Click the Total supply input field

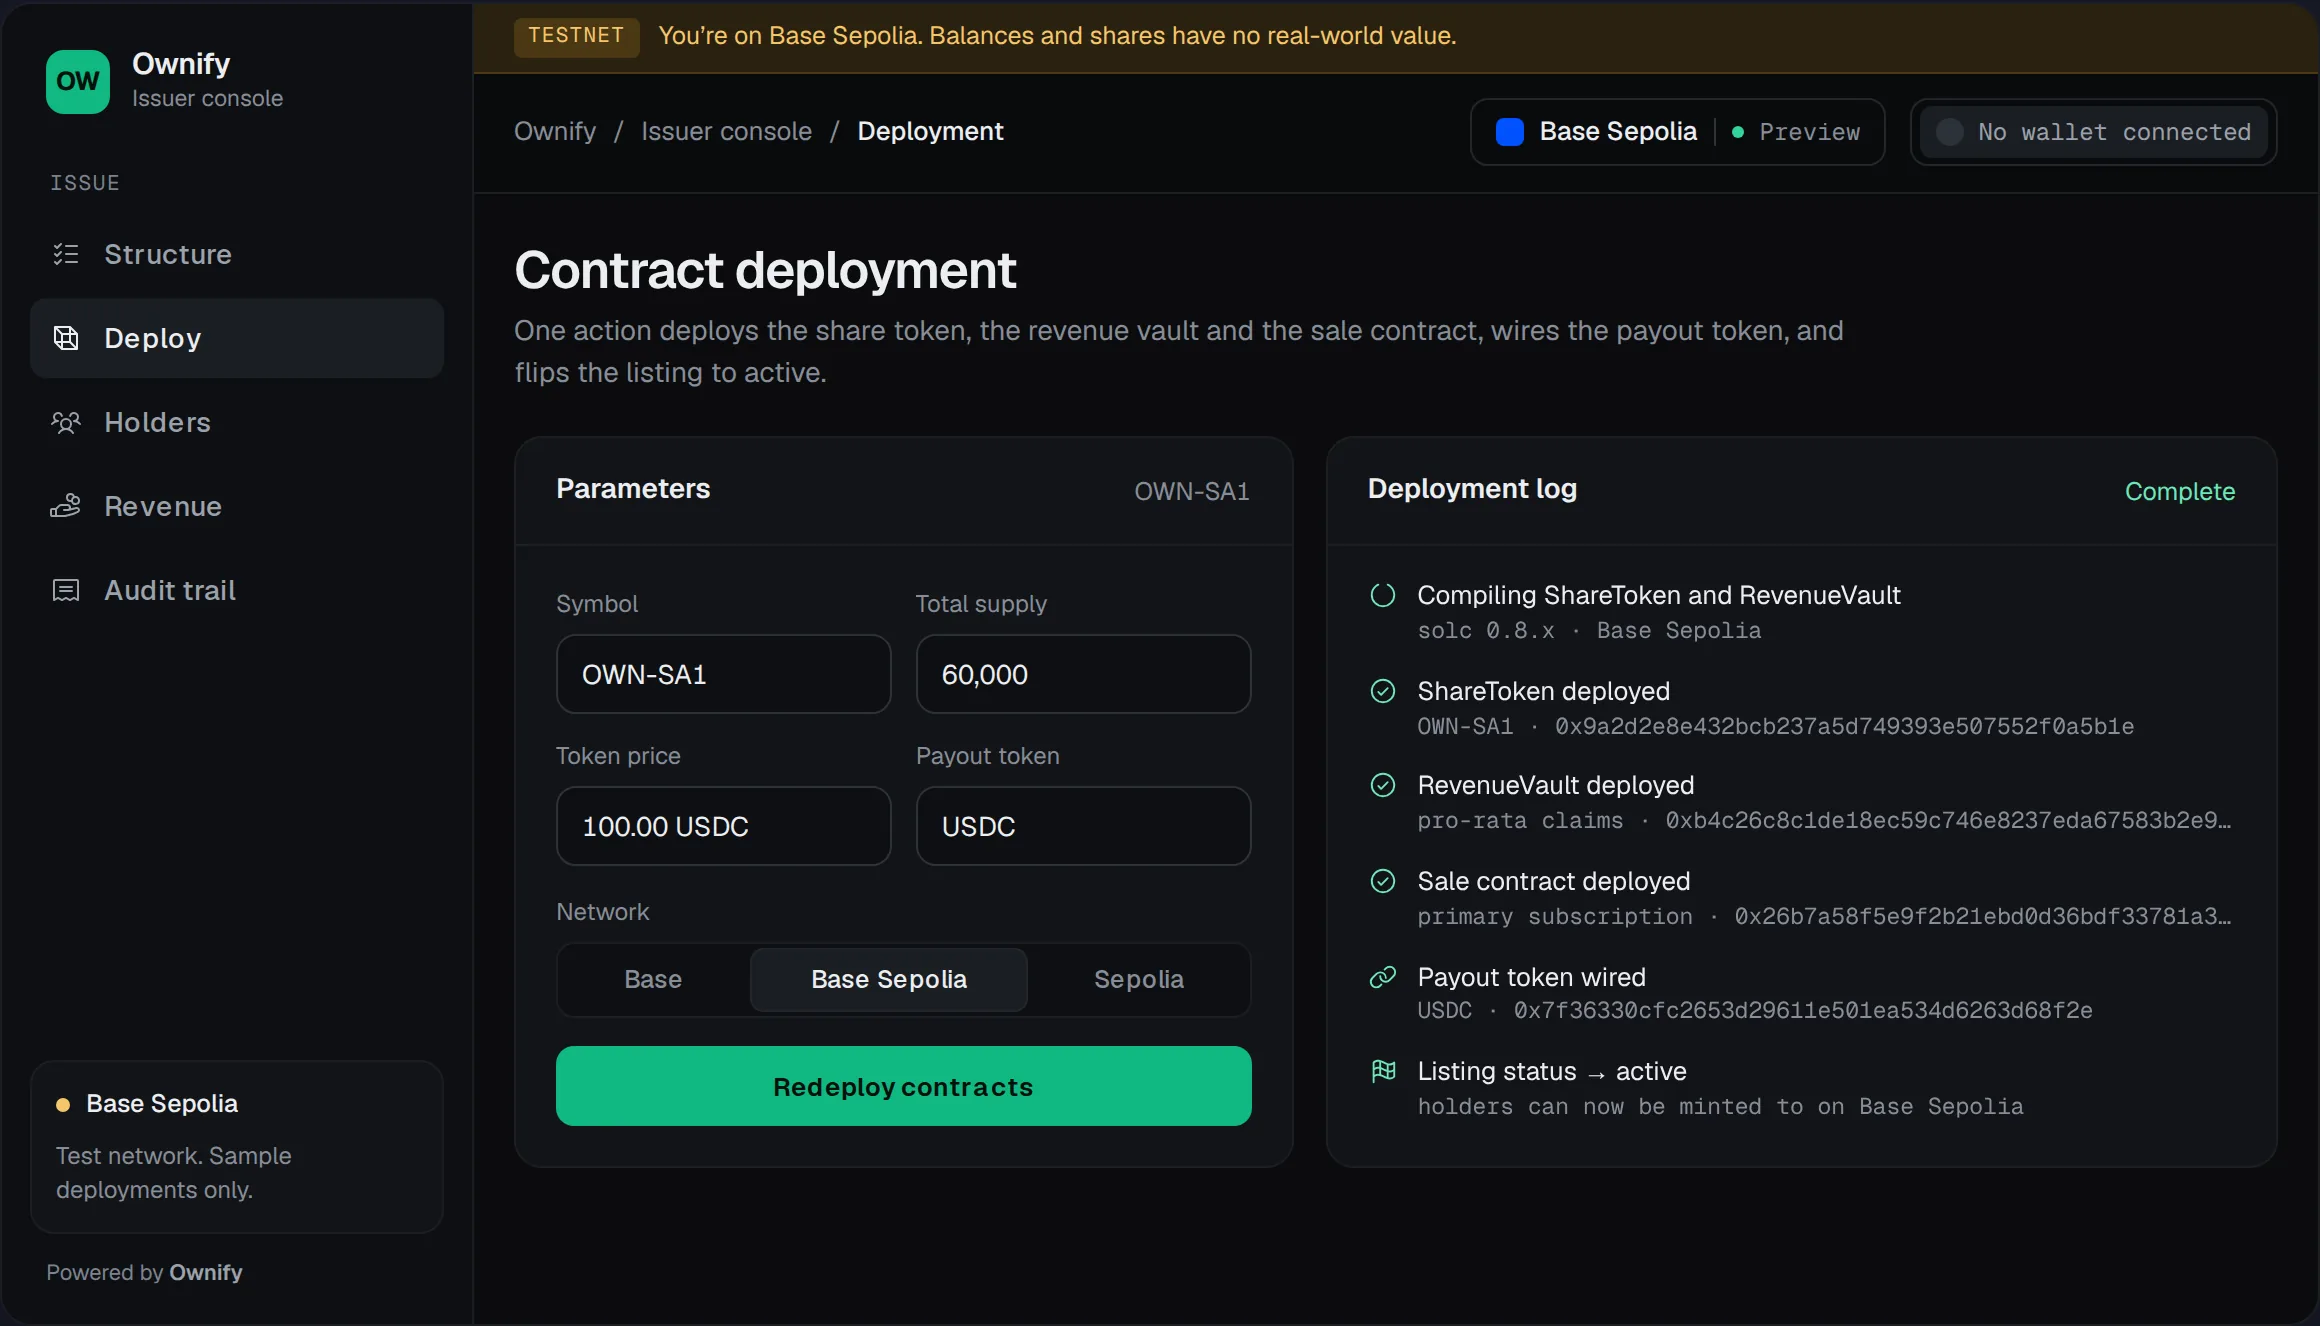coord(1084,674)
